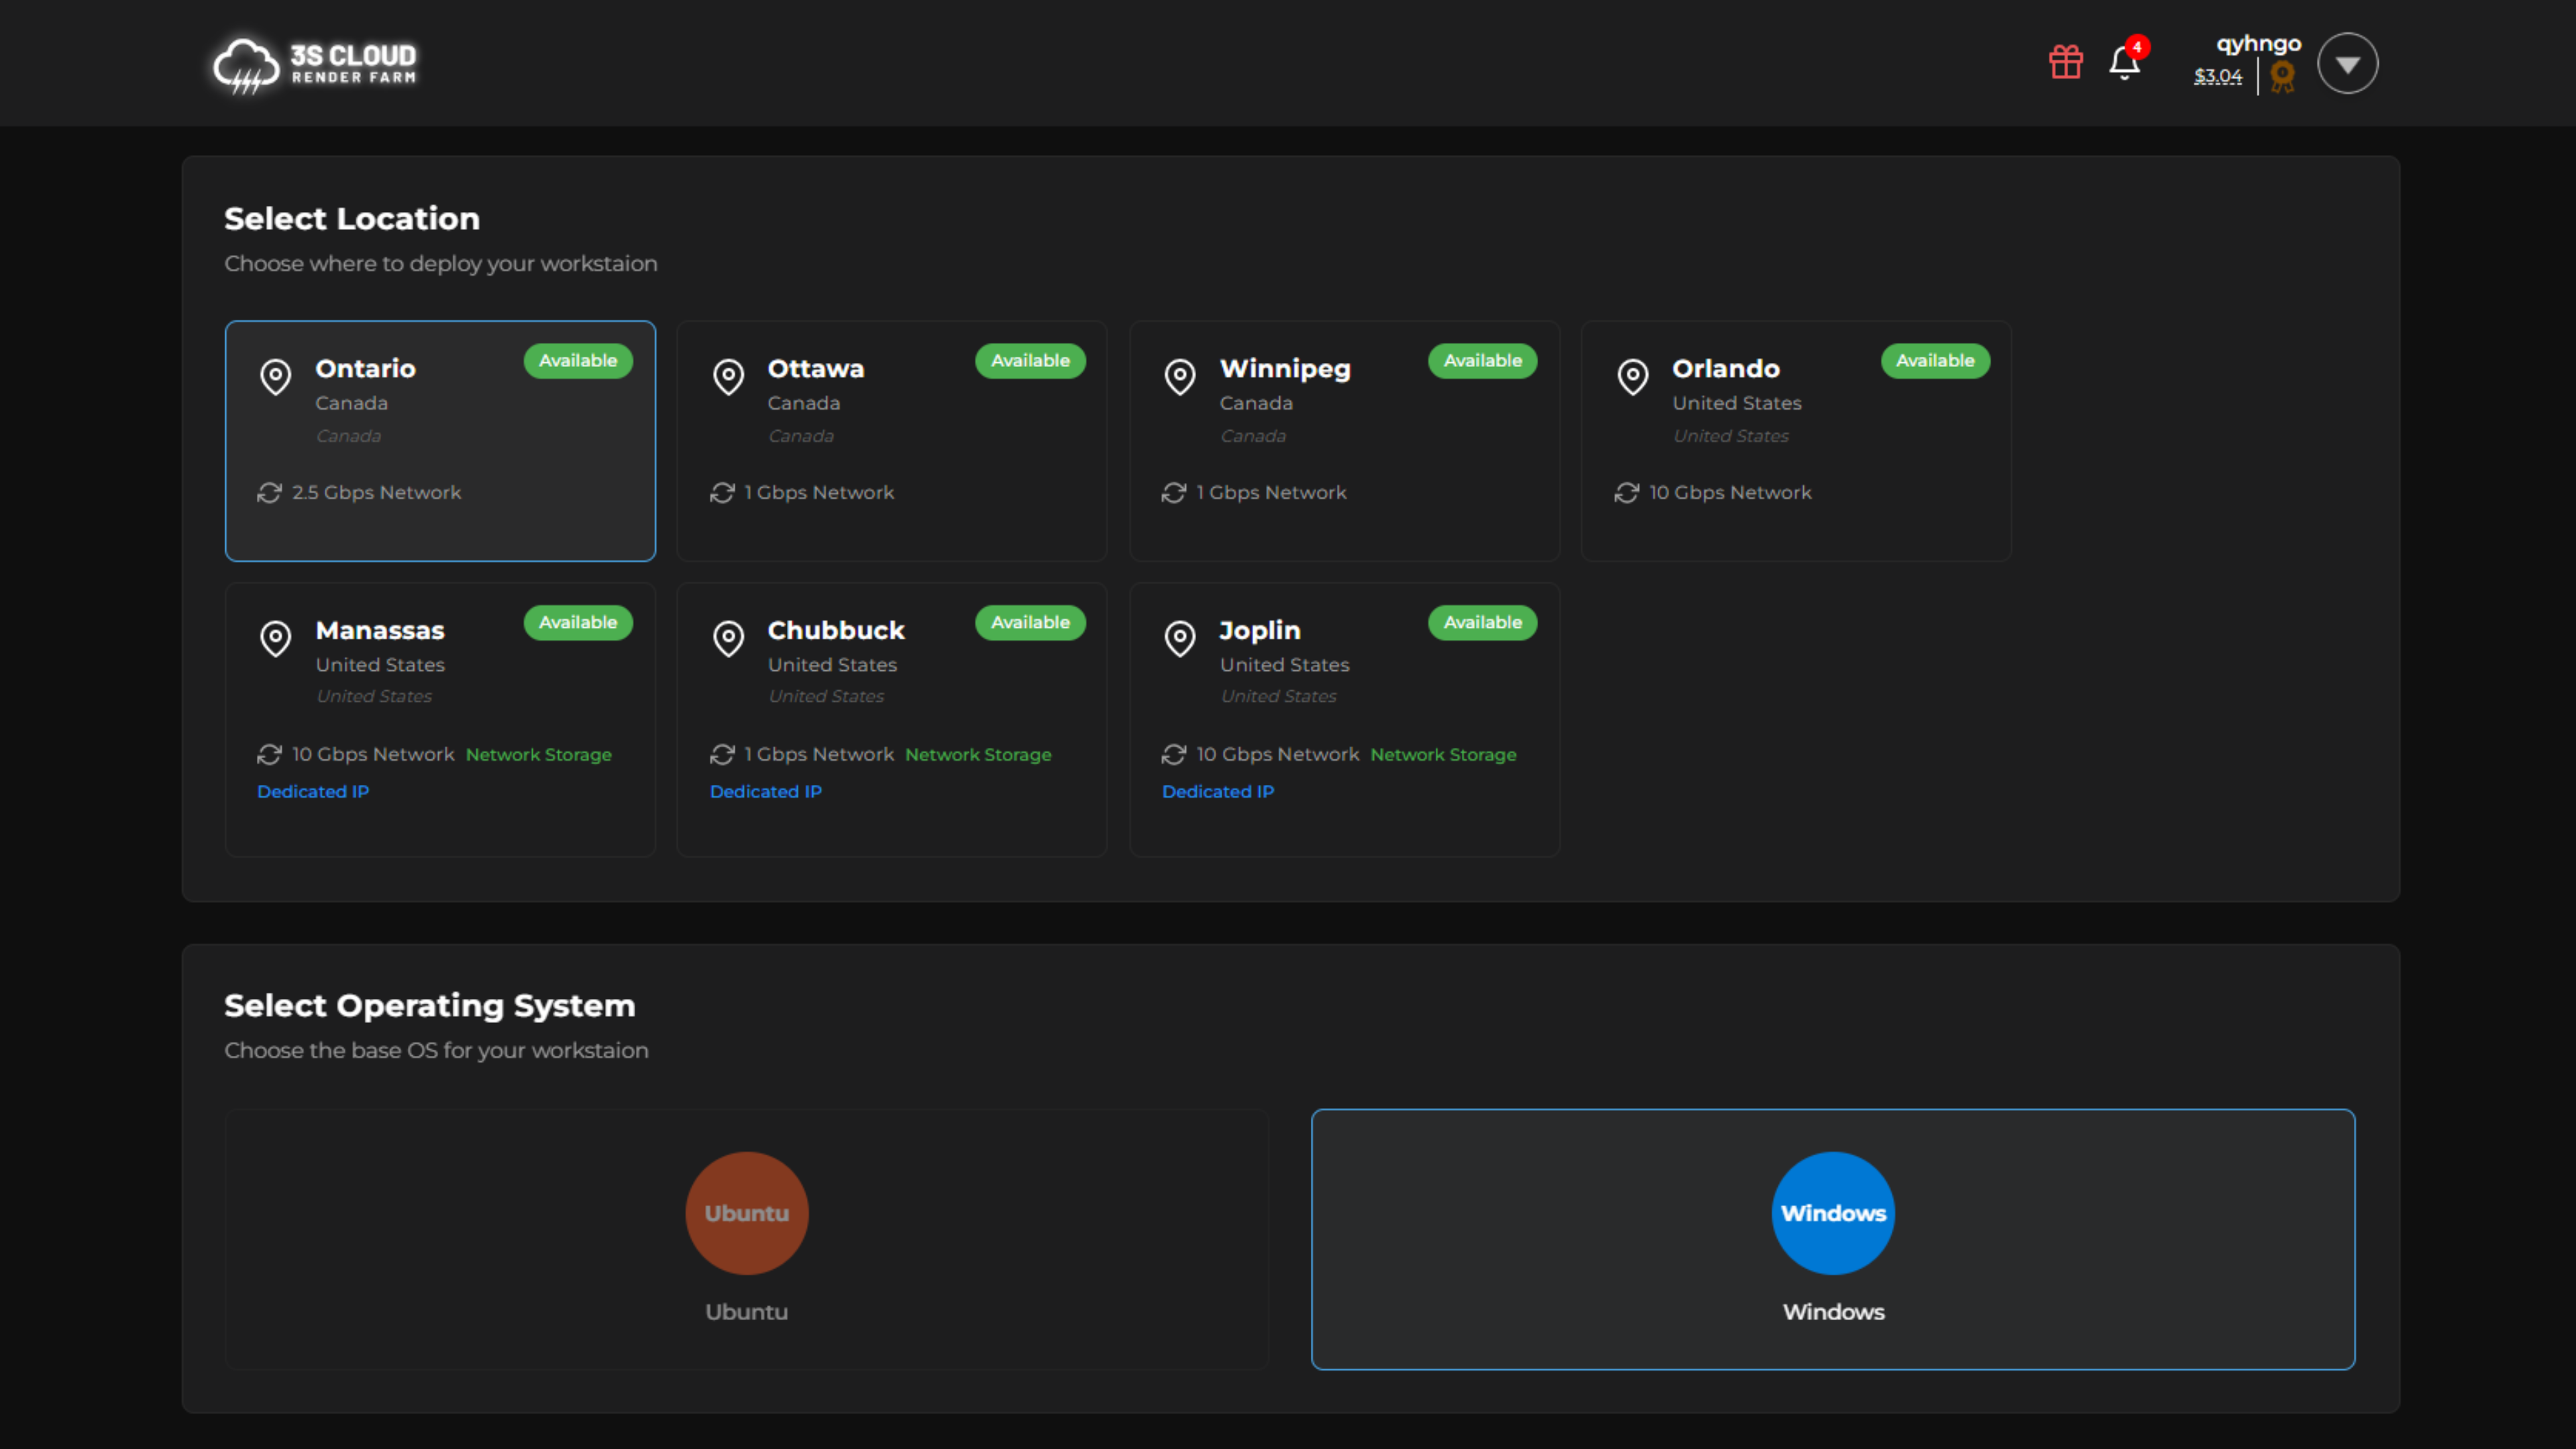This screenshot has width=2576, height=1449.
Task: Choose the Joplin United States location
Action: (x=1343, y=718)
